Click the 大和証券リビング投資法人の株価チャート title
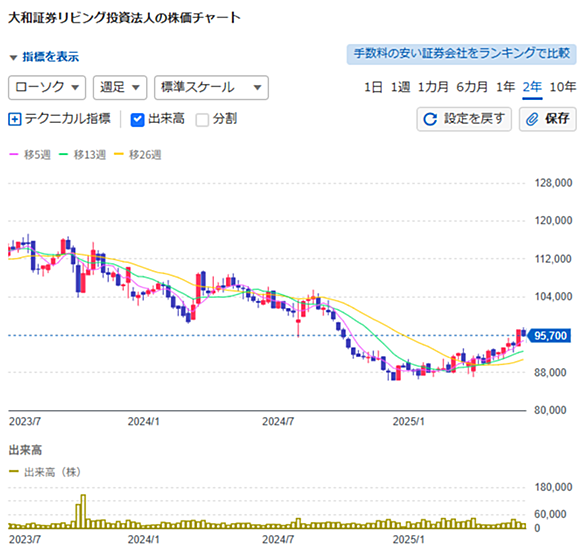This screenshot has width=586, height=550. click(124, 18)
